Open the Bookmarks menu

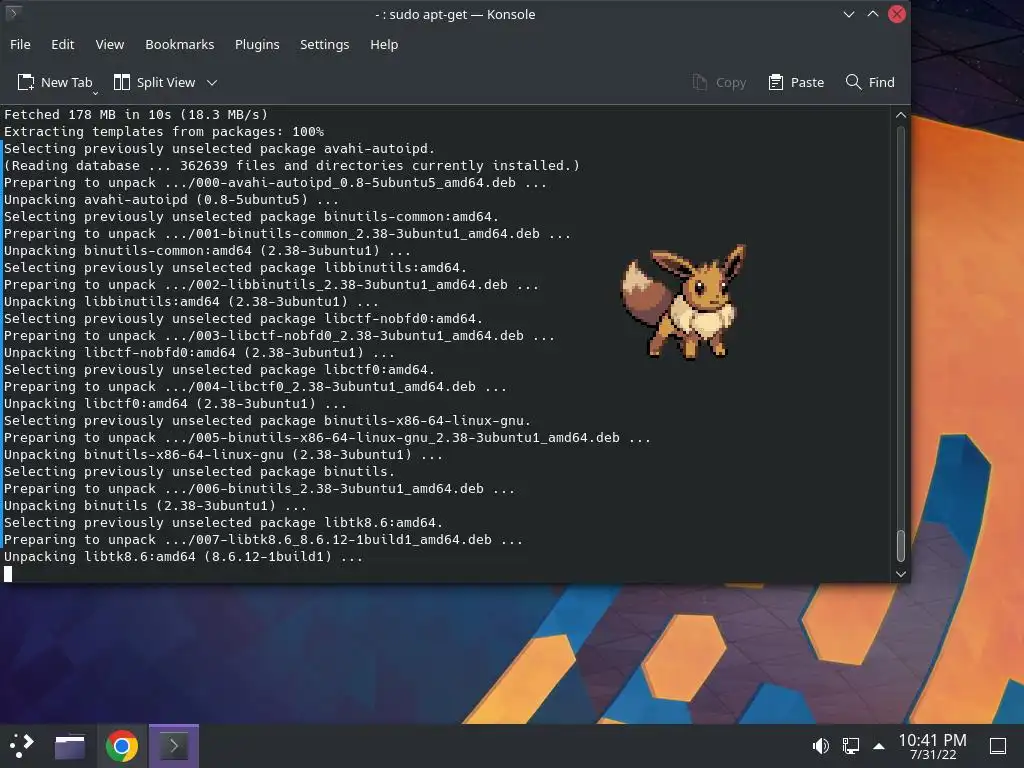coord(180,44)
